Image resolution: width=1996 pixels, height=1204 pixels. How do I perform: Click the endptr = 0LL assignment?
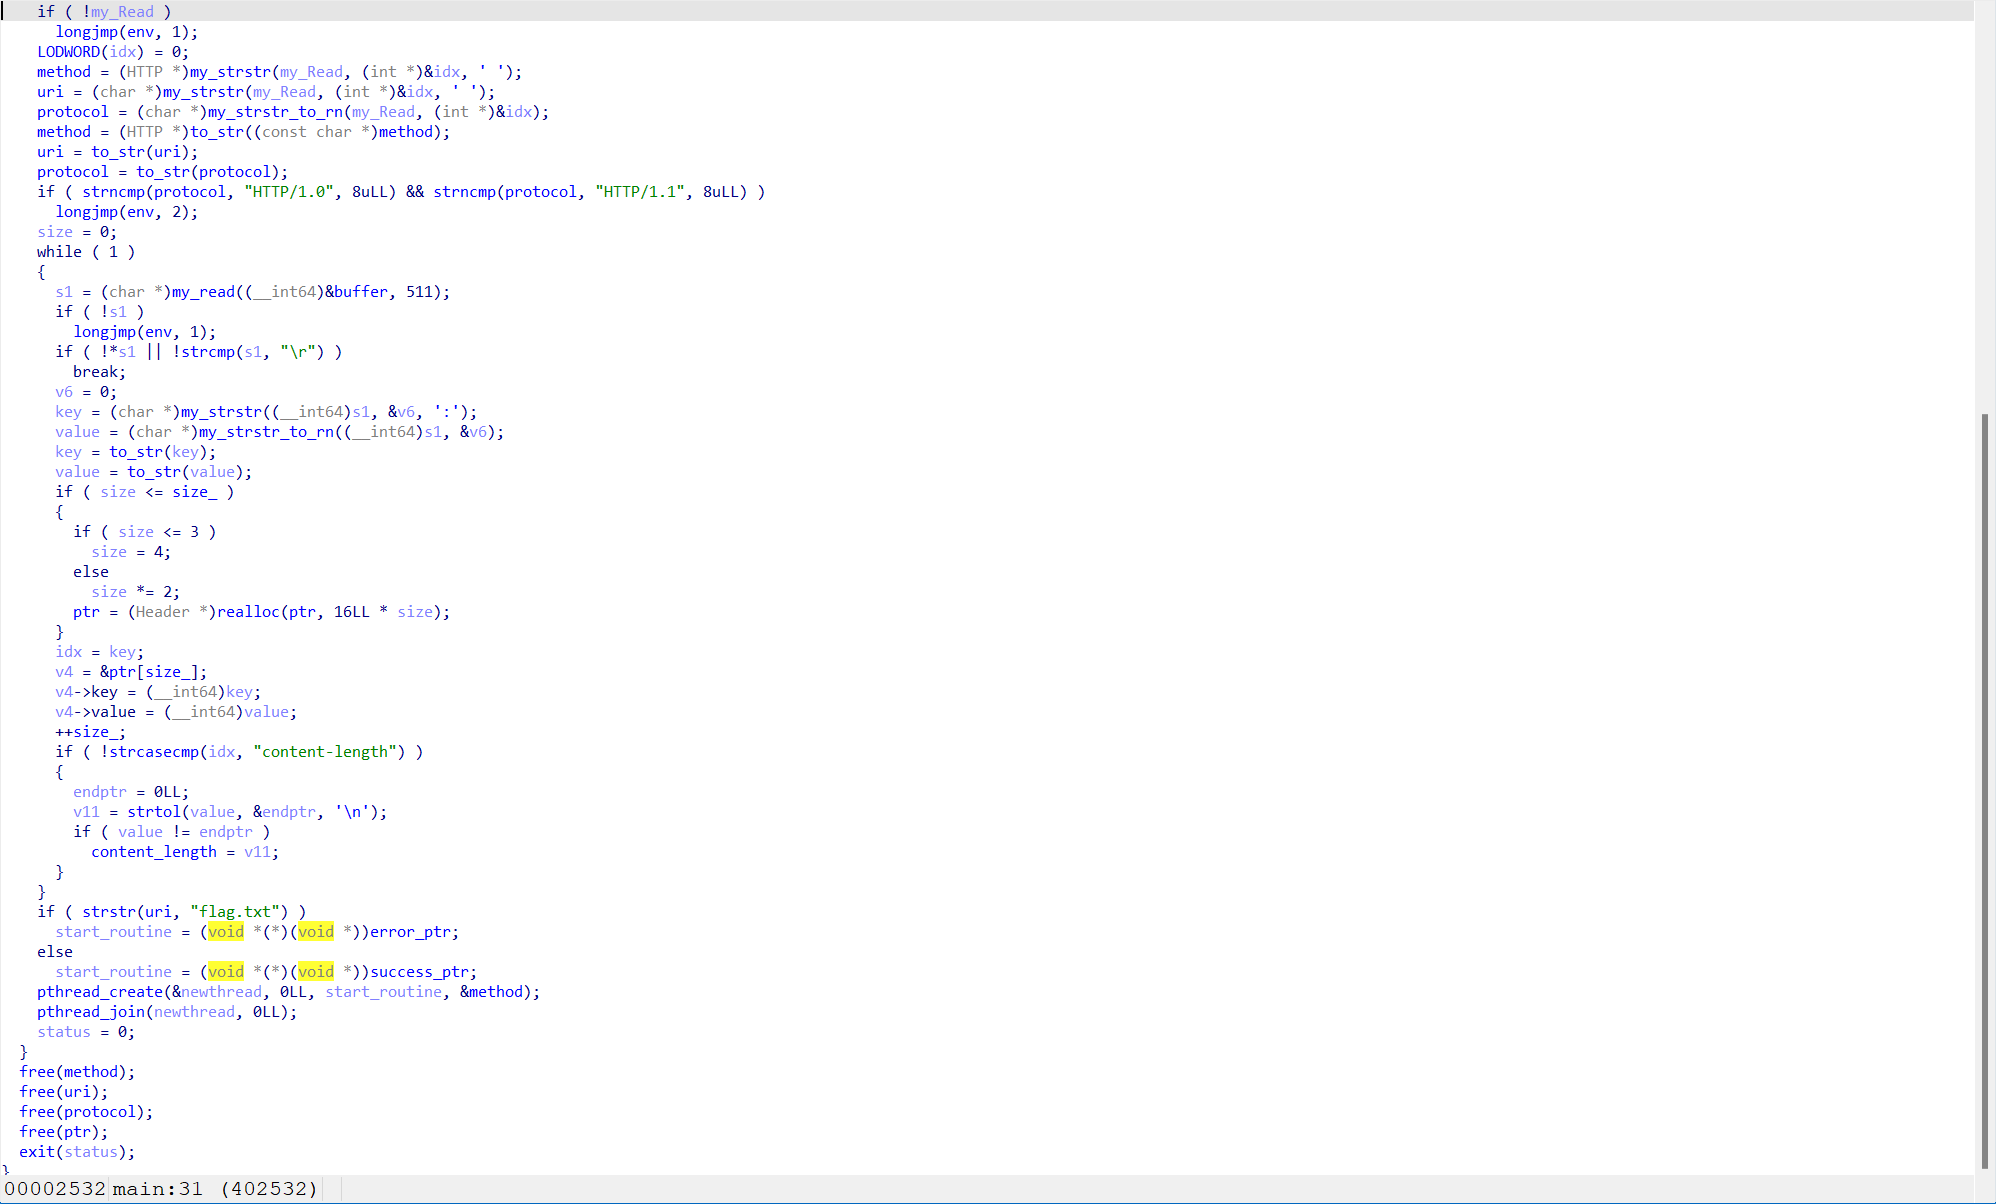pos(131,792)
